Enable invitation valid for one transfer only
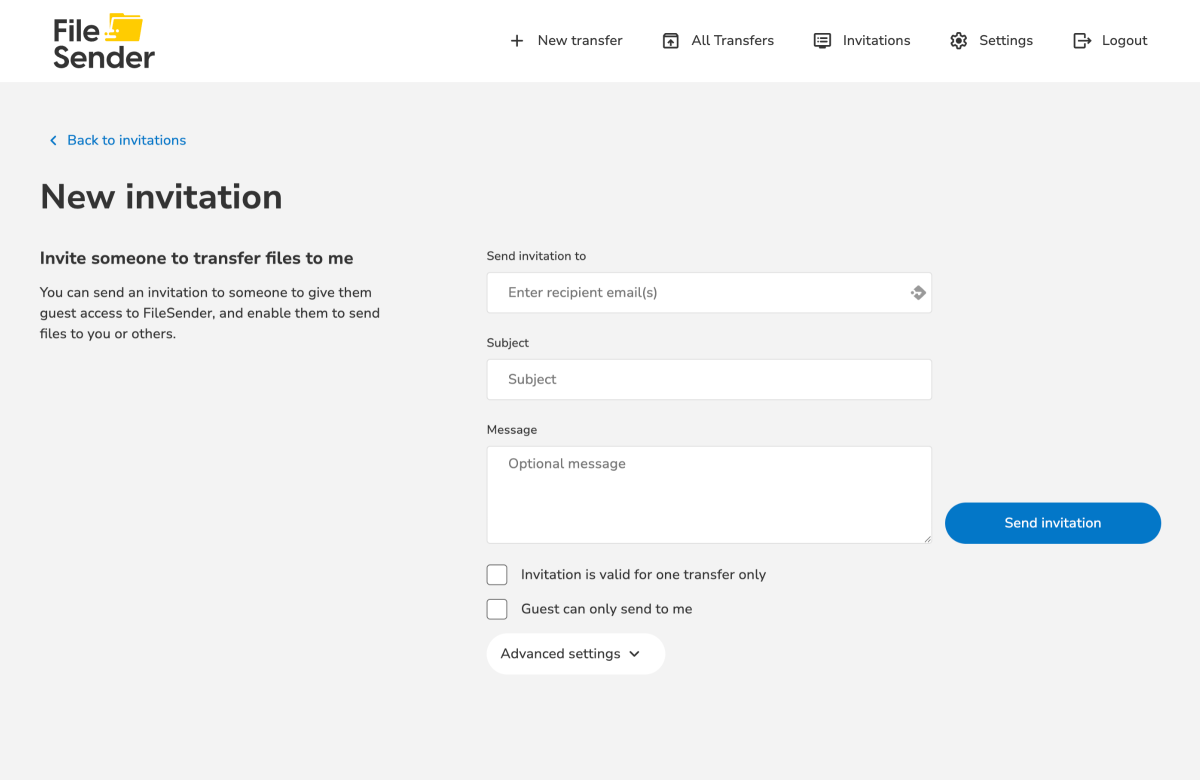1200x780 pixels. 497,575
